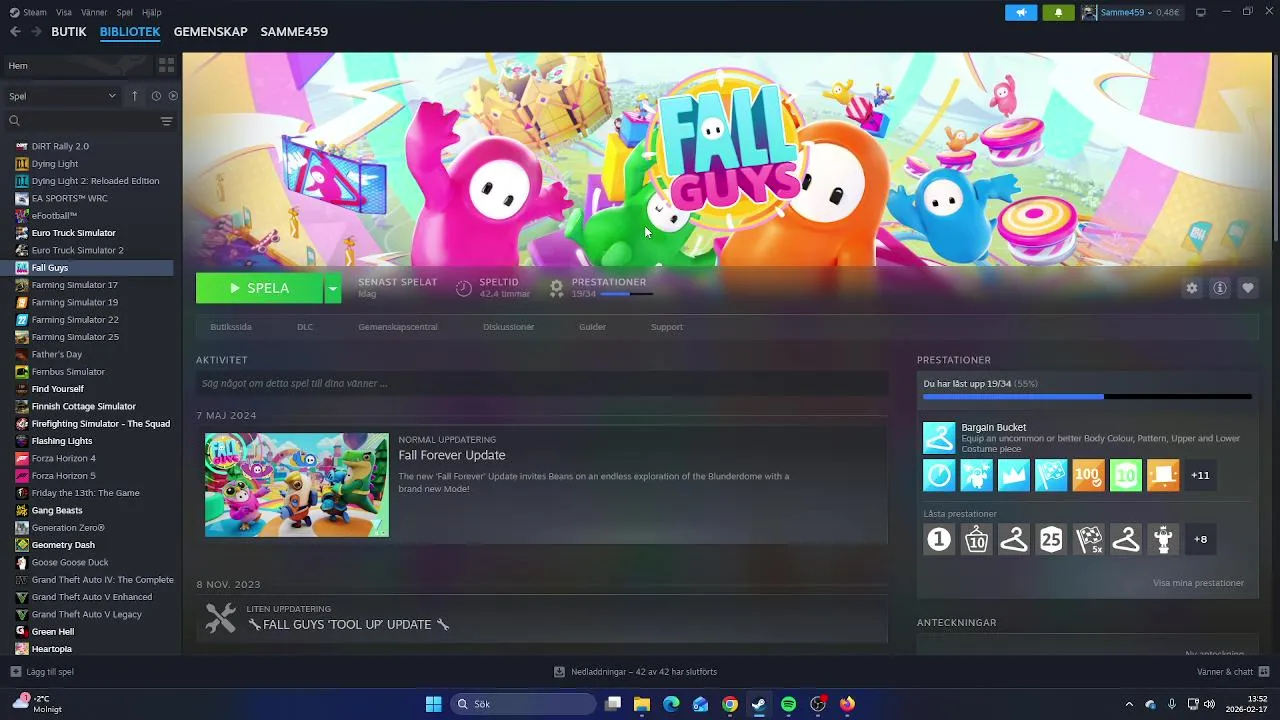Select the clock achievement icon
Screen dimensions: 1280x720
coord(939,475)
